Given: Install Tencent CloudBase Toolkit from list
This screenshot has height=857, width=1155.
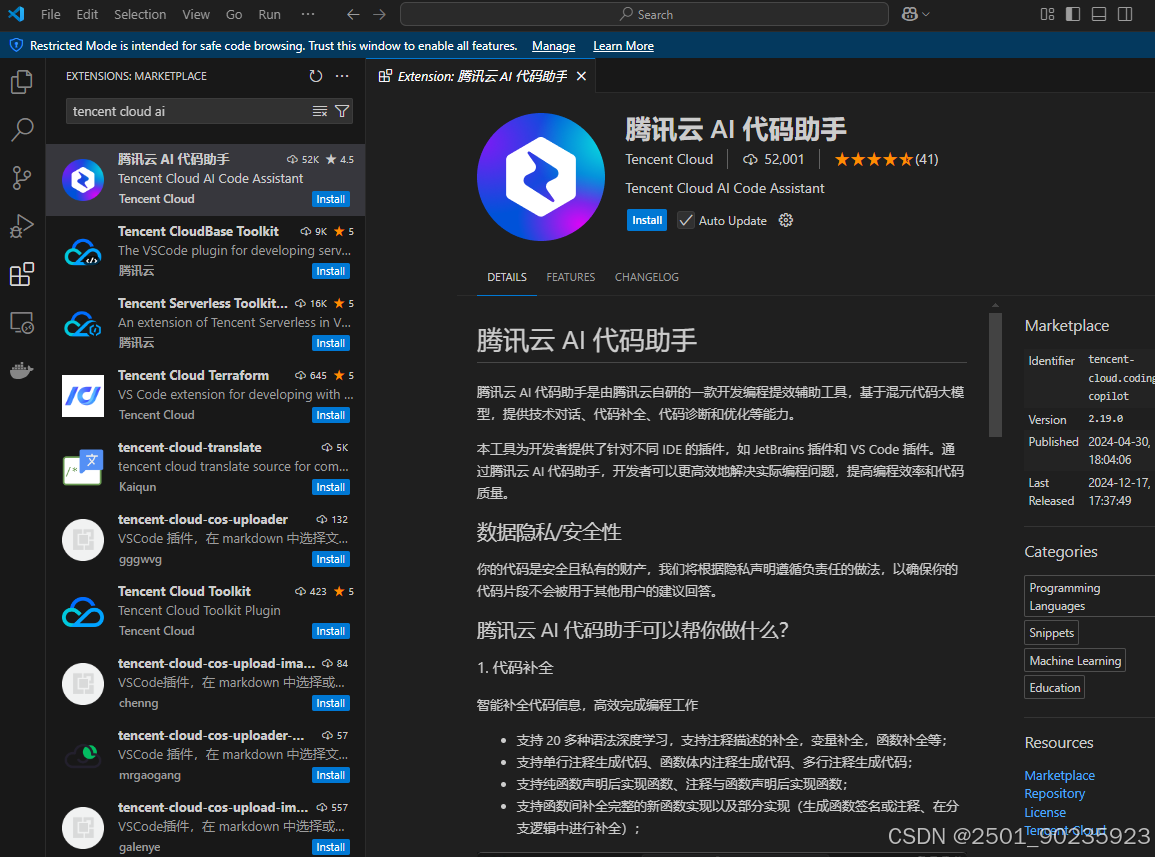Looking at the screenshot, I should pos(331,271).
